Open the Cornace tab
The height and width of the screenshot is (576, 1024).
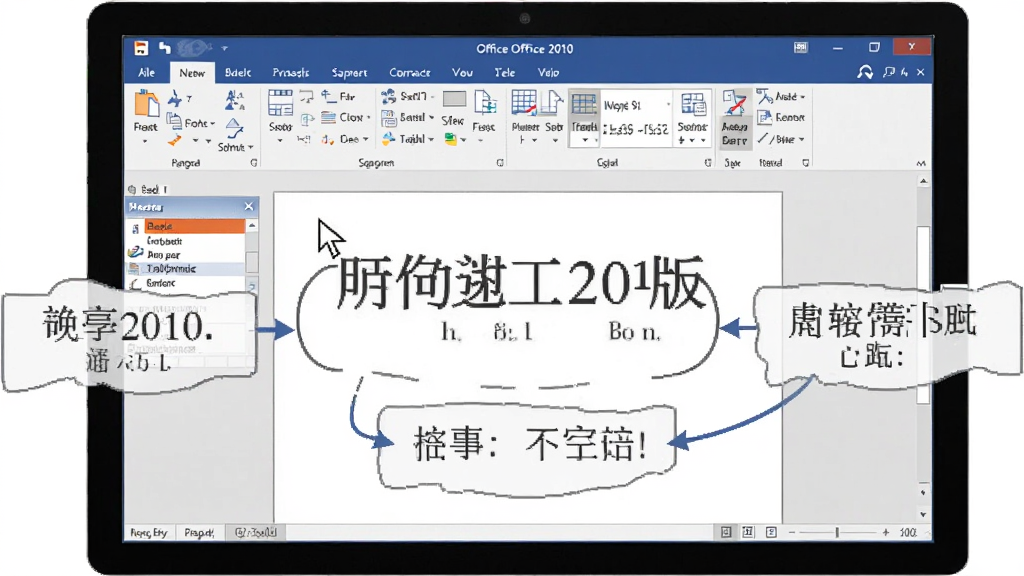[409, 72]
